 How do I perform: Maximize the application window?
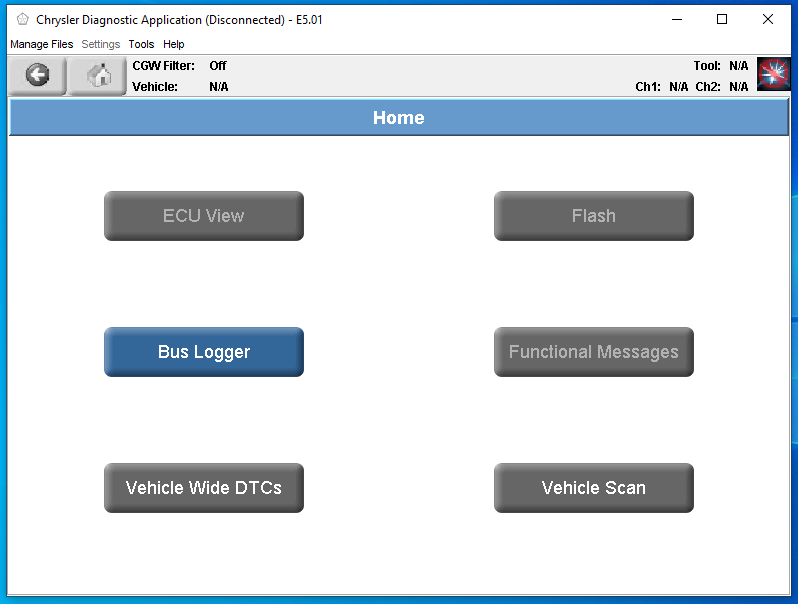722,19
